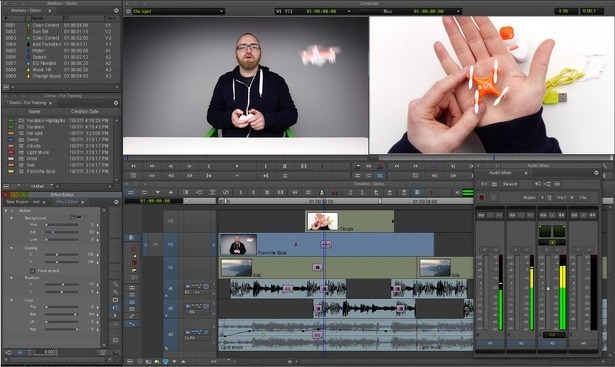Screen dimensions: 615x367
Task: Click the Creation Date column header in bin
Action: (84, 111)
